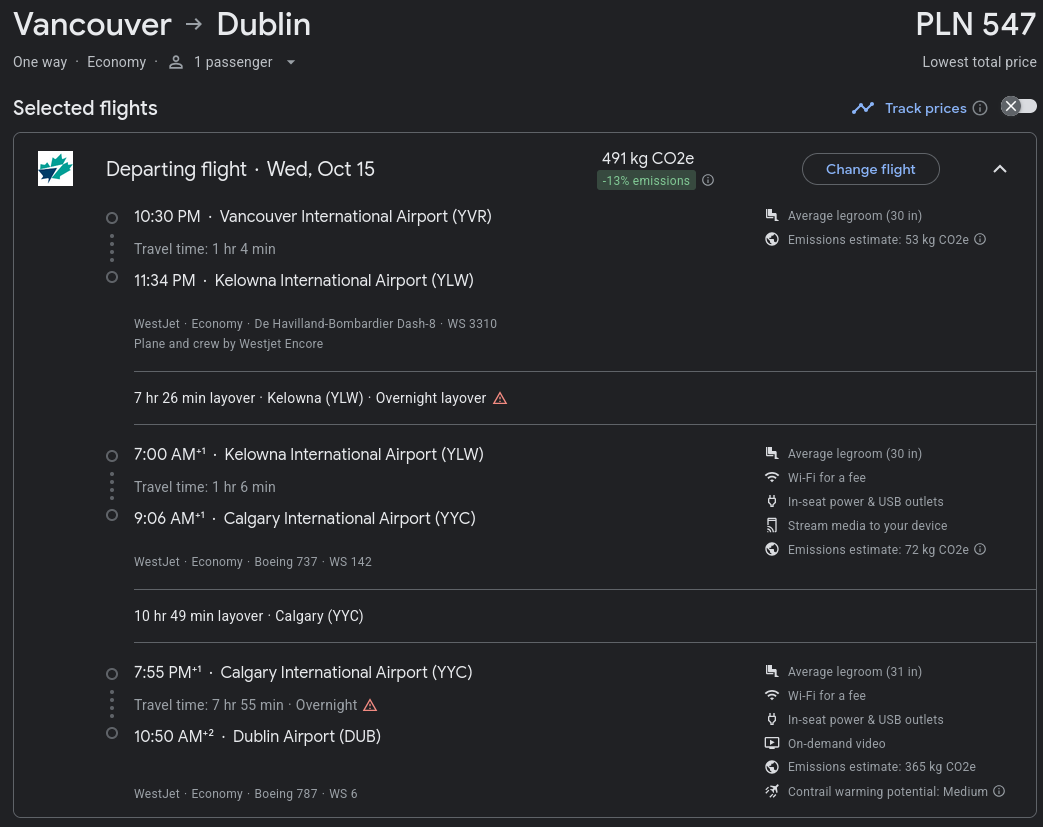The width and height of the screenshot is (1043, 827).
Task: Click '7 hr 26 min layover' Kelowna row
Action: coord(320,398)
